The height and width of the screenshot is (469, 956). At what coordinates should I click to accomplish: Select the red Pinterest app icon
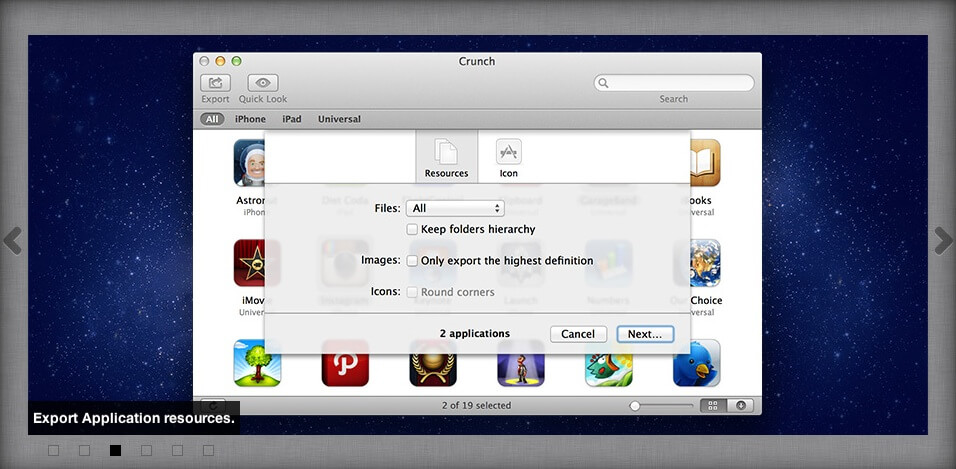coord(345,363)
